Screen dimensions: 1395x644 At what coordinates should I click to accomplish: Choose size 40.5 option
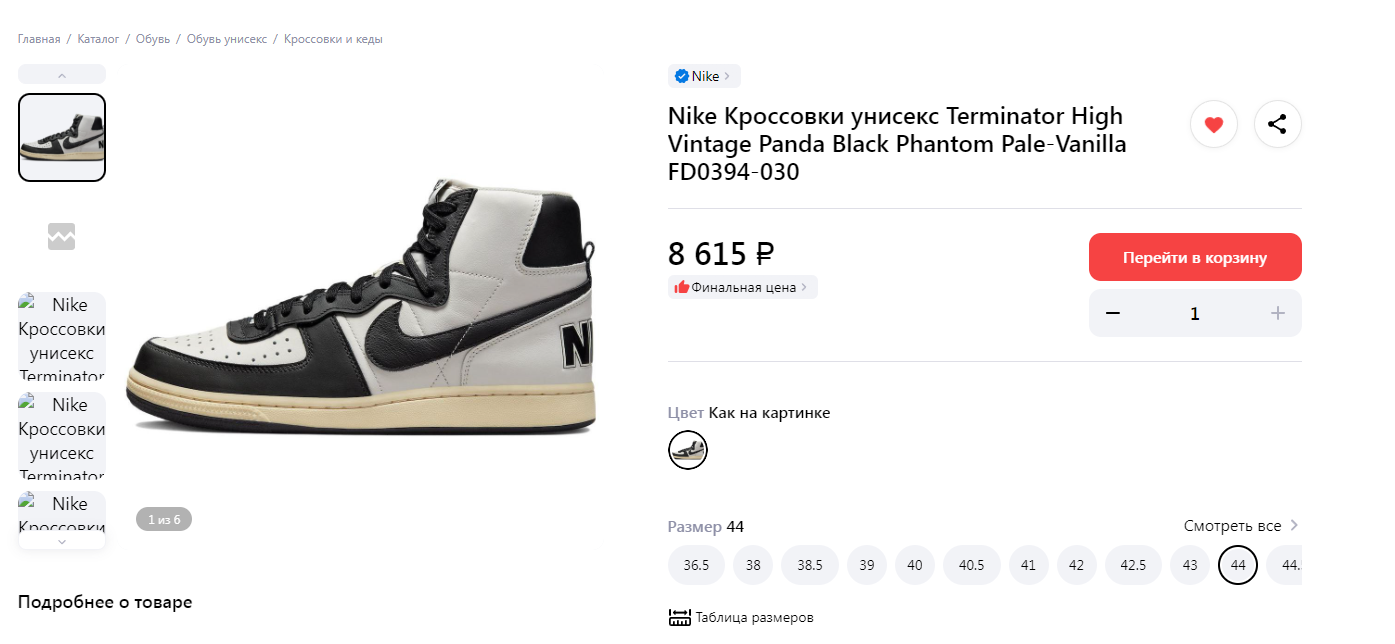coord(971,565)
